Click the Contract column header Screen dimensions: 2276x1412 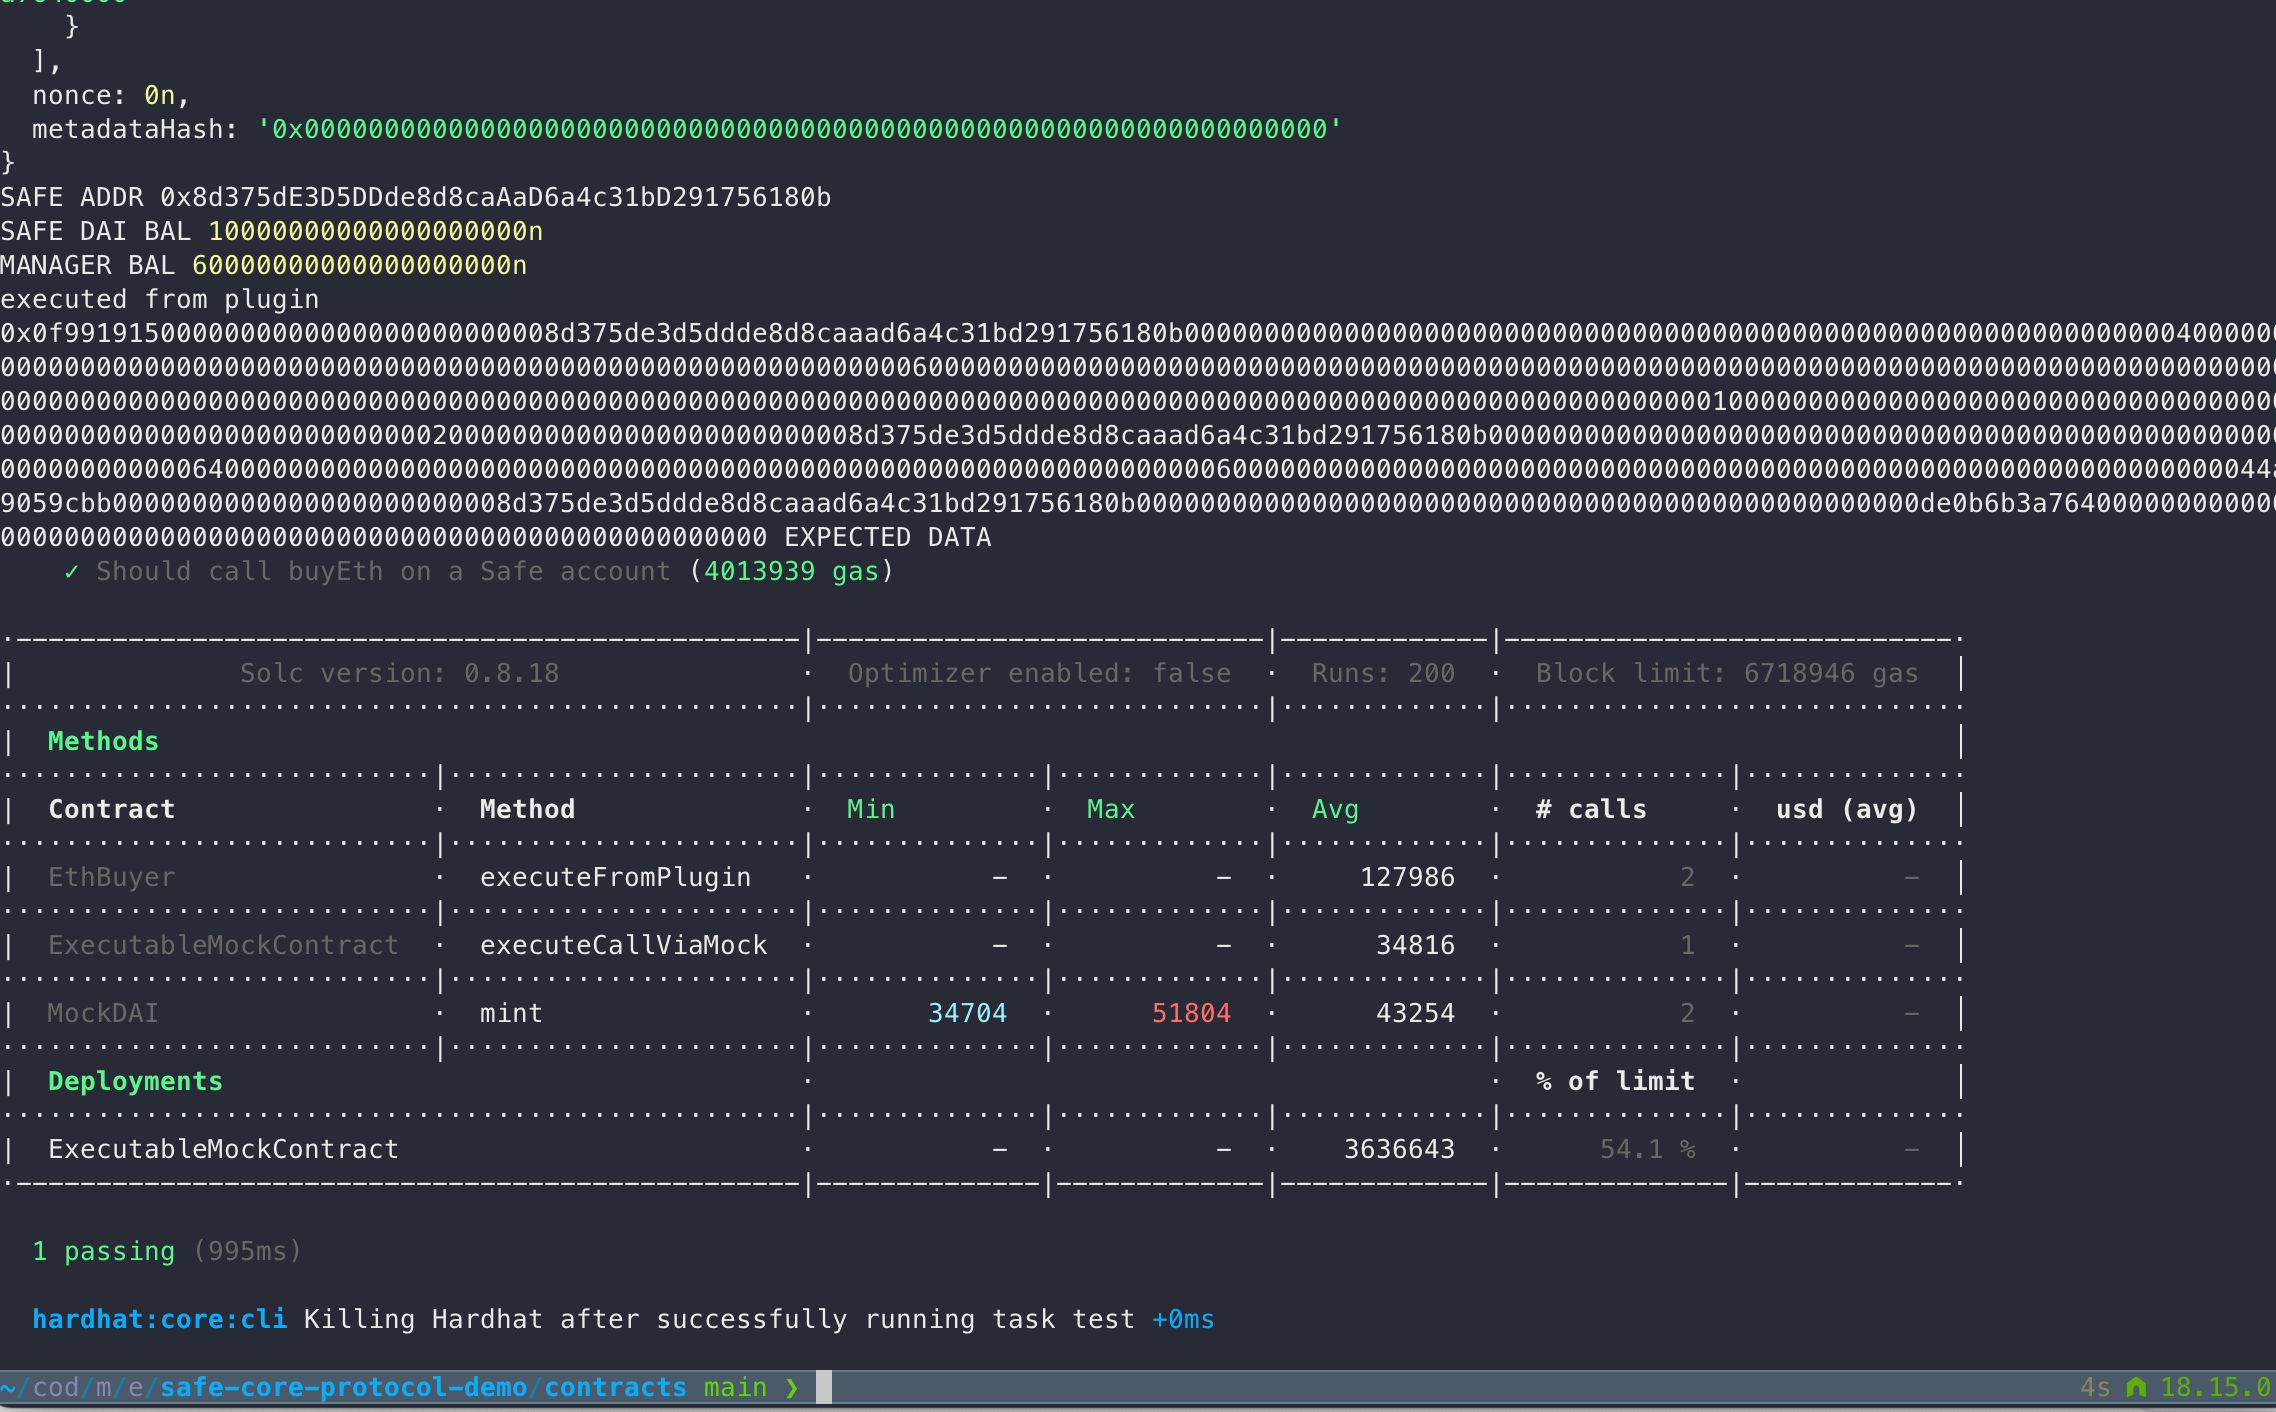coord(112,809)
